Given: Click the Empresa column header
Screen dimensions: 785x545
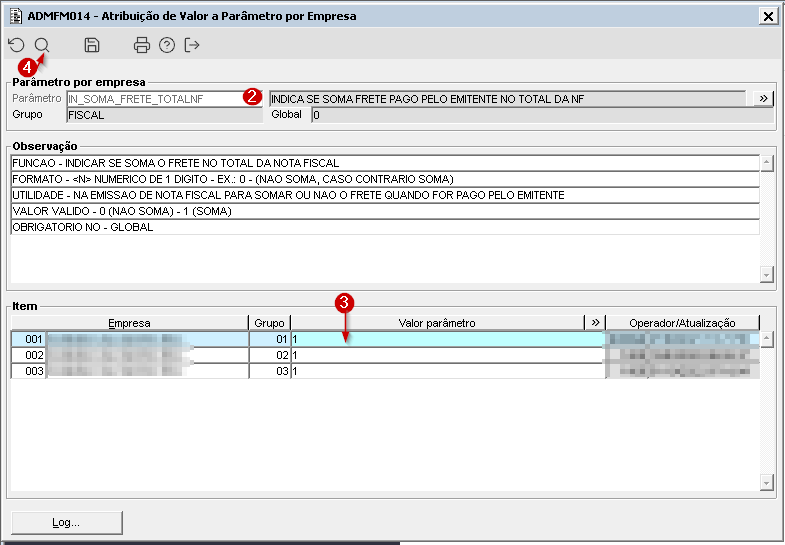Looking at the screenshot, I should 130,323.
